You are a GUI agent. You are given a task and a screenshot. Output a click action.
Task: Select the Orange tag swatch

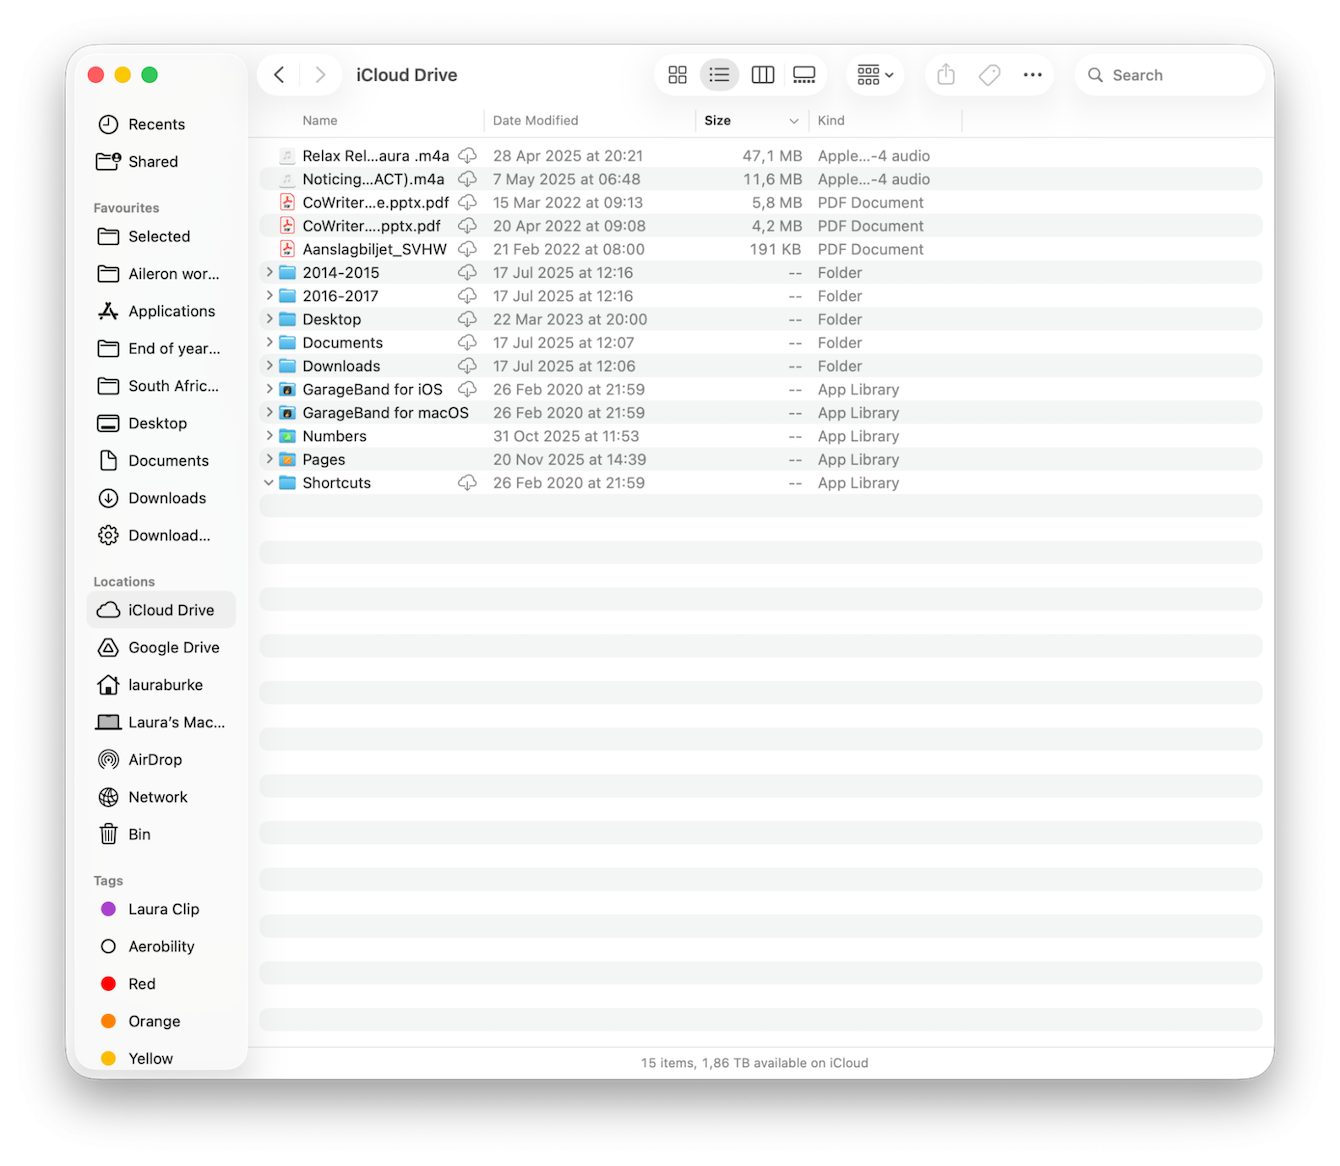pyautogui.click(x=108, y=1021)
